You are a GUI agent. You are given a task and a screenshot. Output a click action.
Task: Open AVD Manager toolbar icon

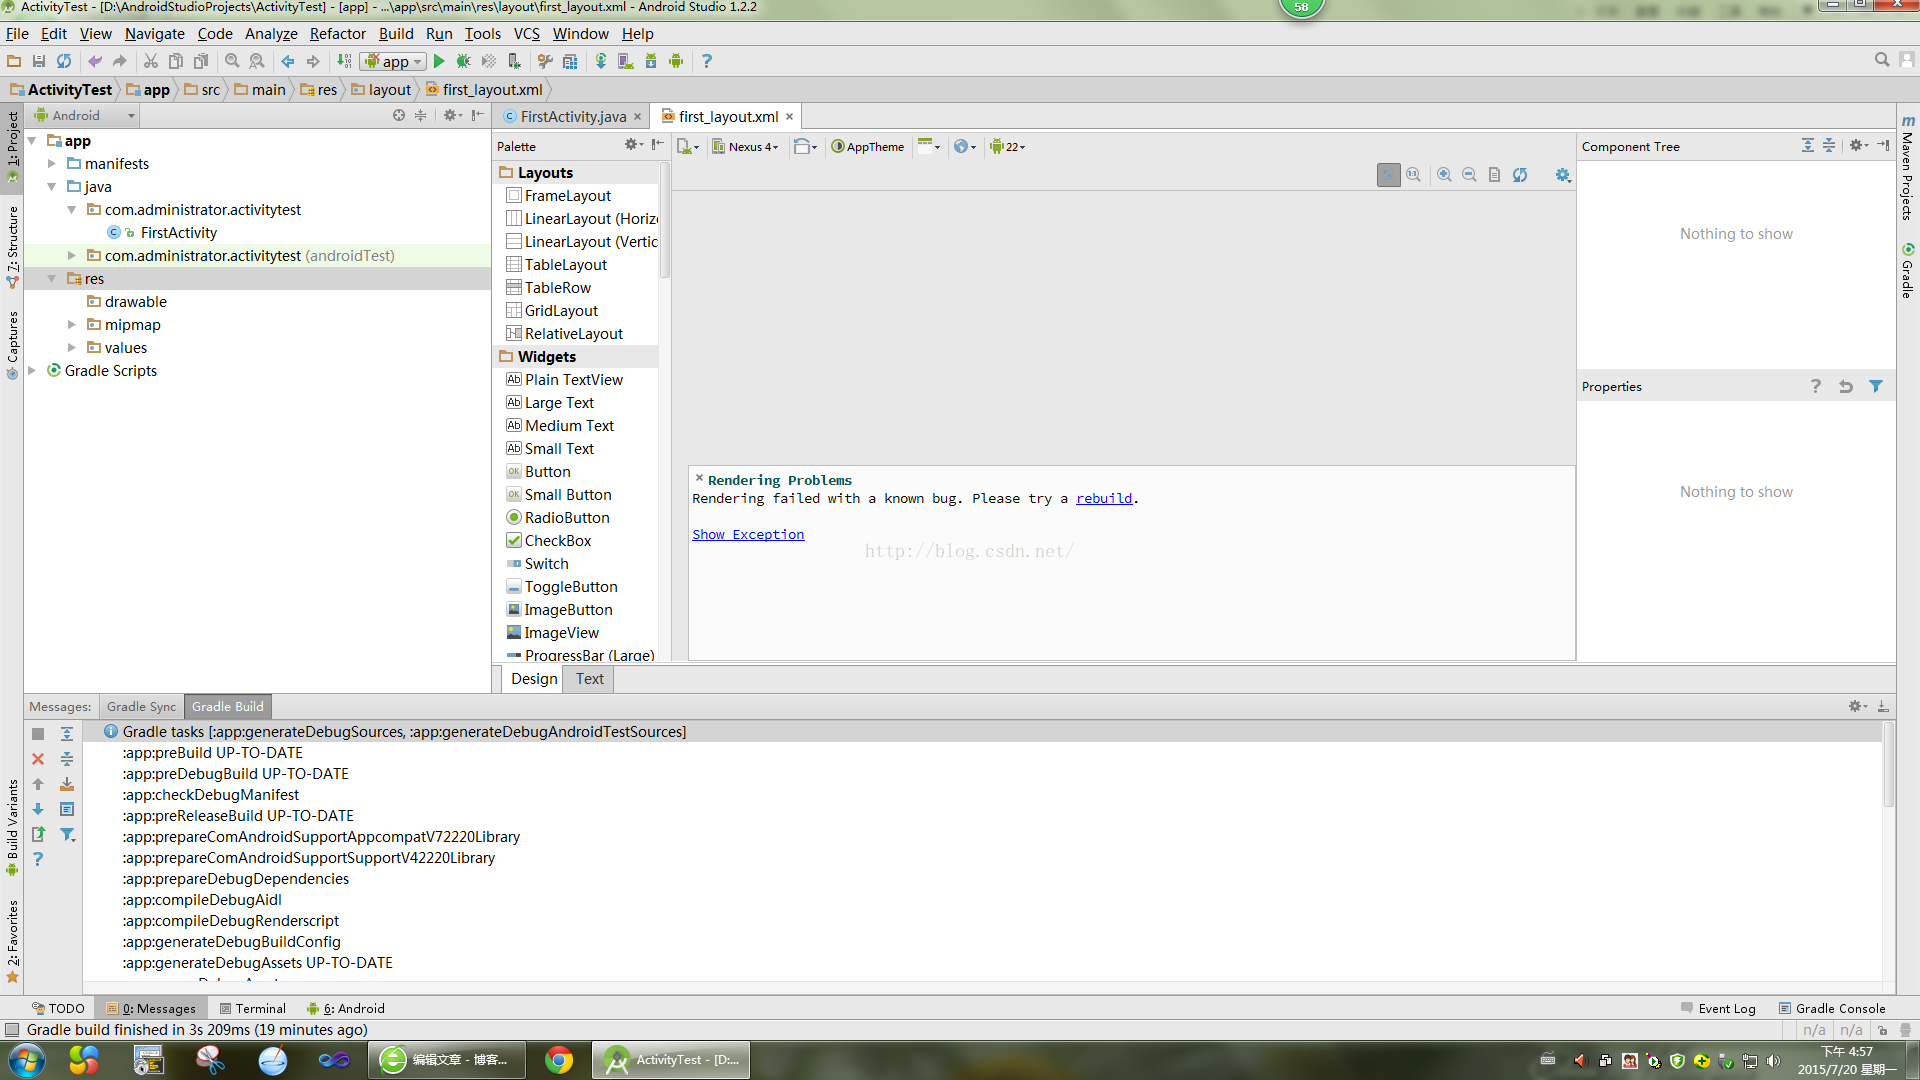626,62
